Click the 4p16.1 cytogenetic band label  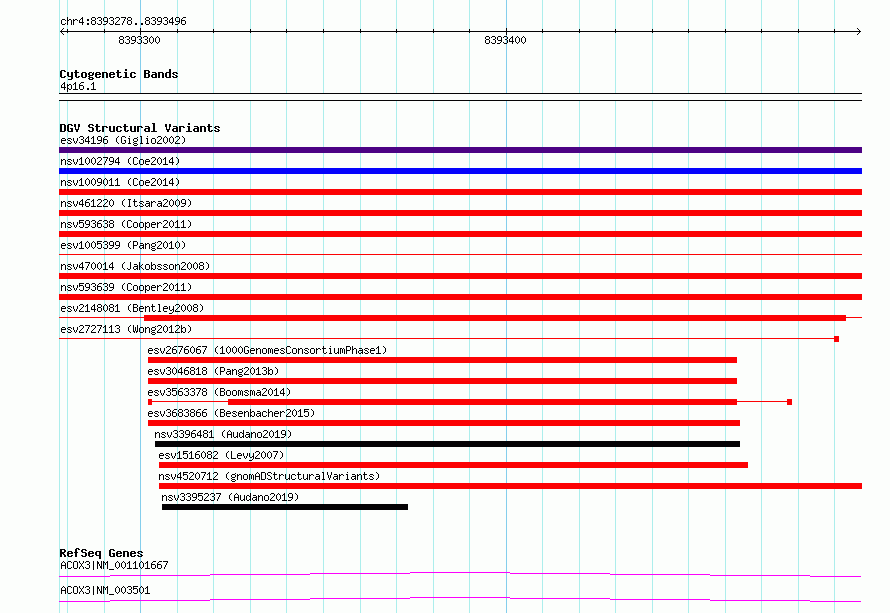point(78,86)
